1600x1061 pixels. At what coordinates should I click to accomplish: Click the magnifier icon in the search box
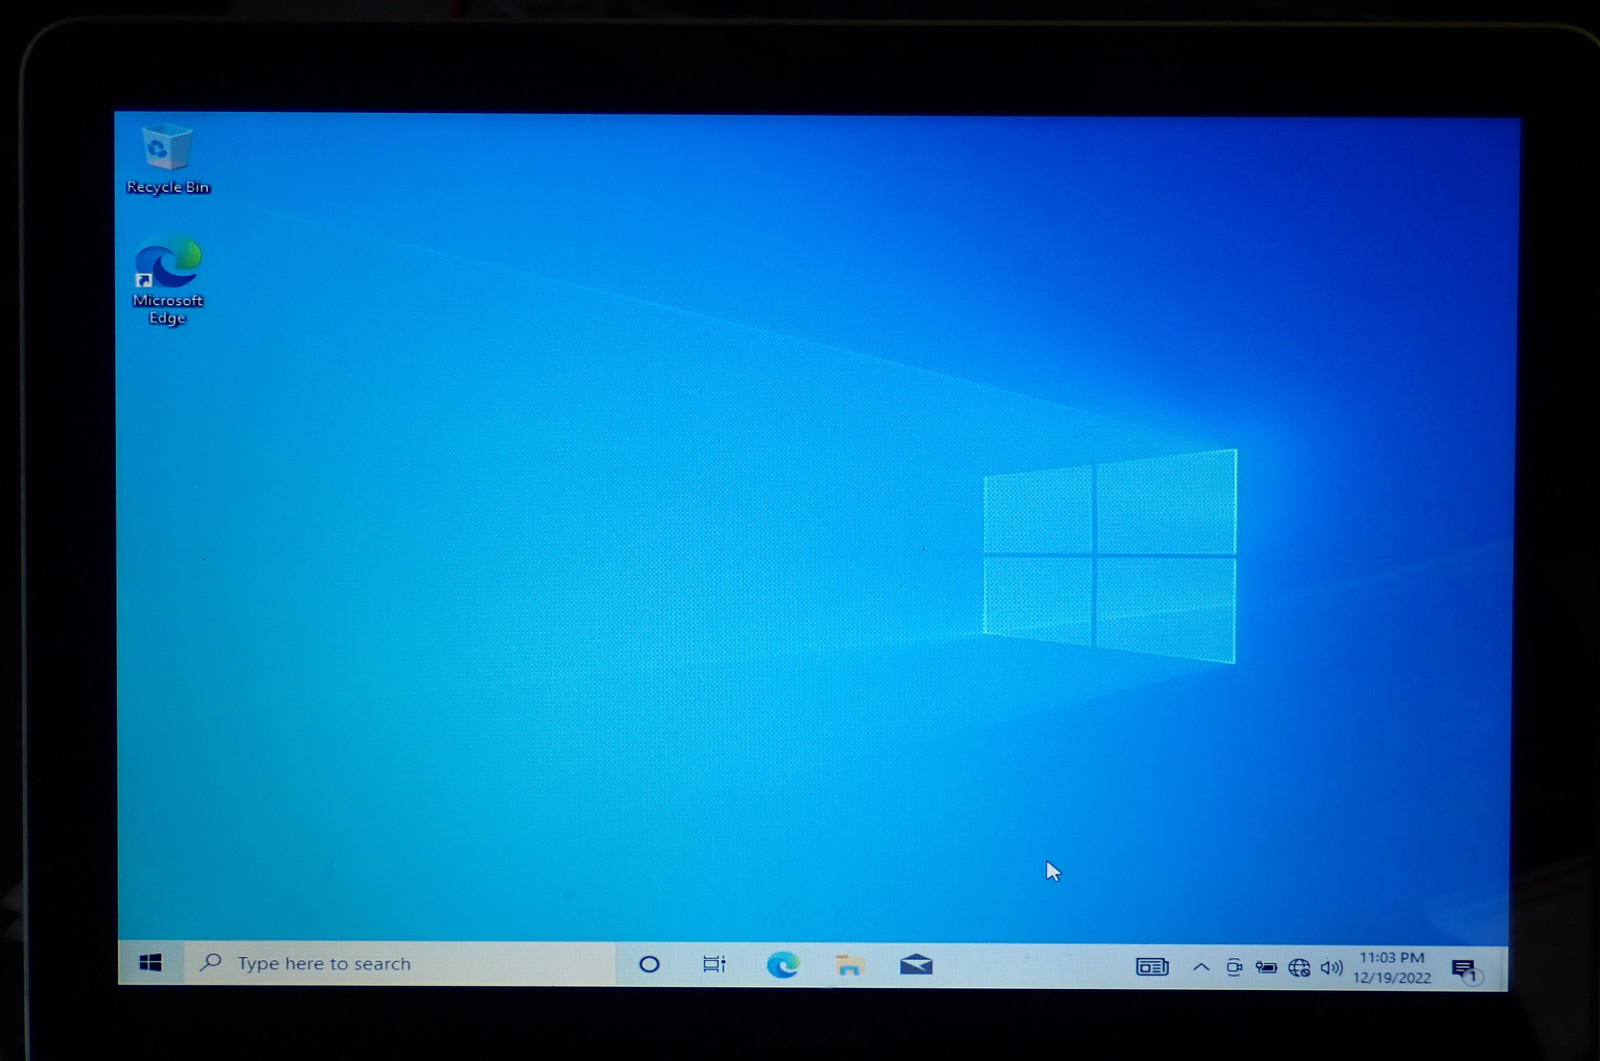tap(211, 962)
